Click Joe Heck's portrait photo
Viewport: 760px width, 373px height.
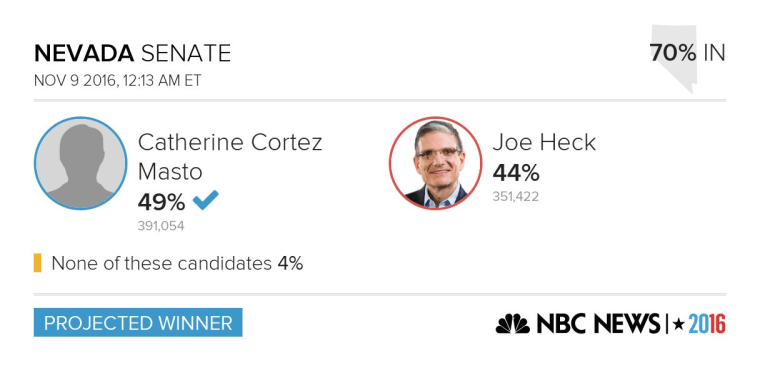coord(435,163)
